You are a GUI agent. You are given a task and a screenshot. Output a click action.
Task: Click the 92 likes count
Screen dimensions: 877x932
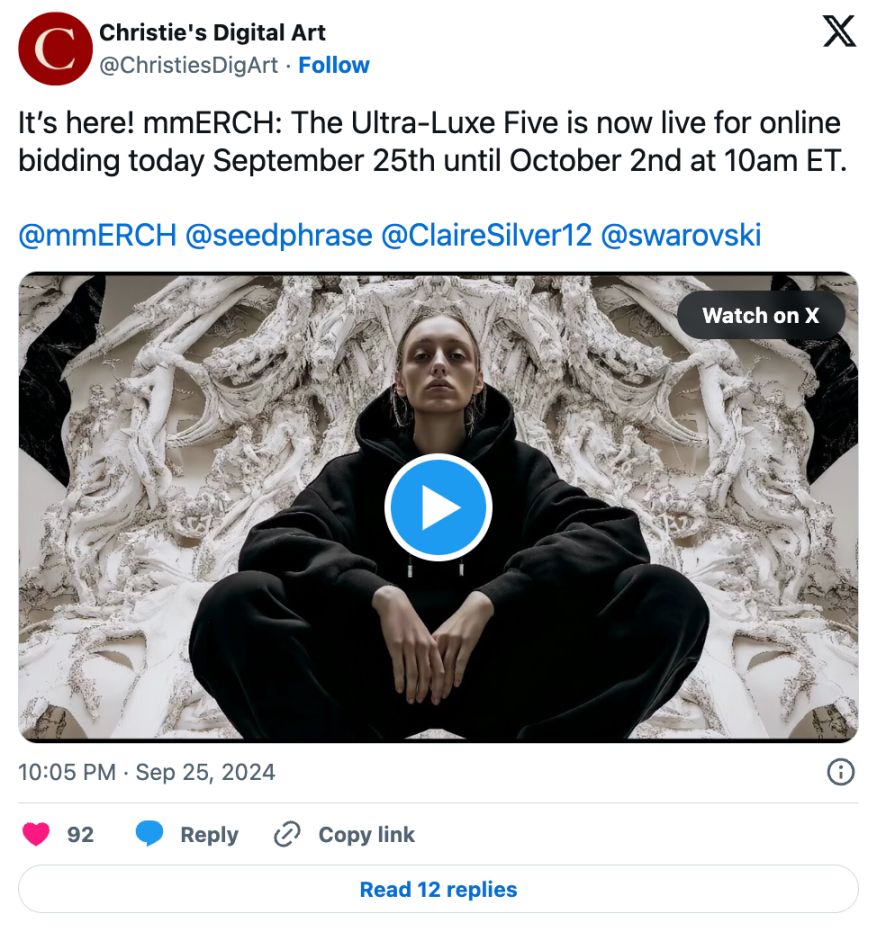[x=80, y=835]
